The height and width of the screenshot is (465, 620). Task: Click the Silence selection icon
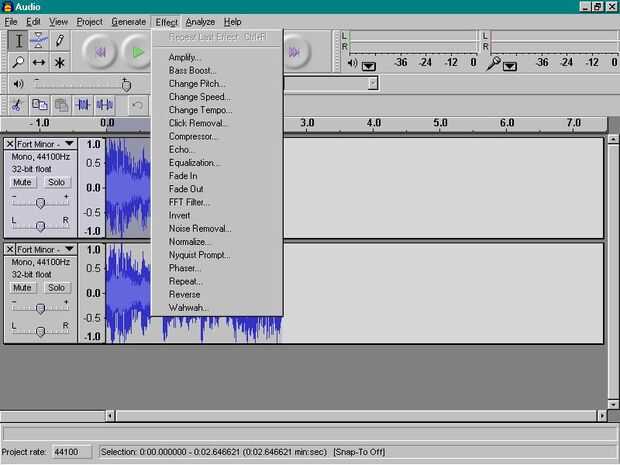(104, 105)
